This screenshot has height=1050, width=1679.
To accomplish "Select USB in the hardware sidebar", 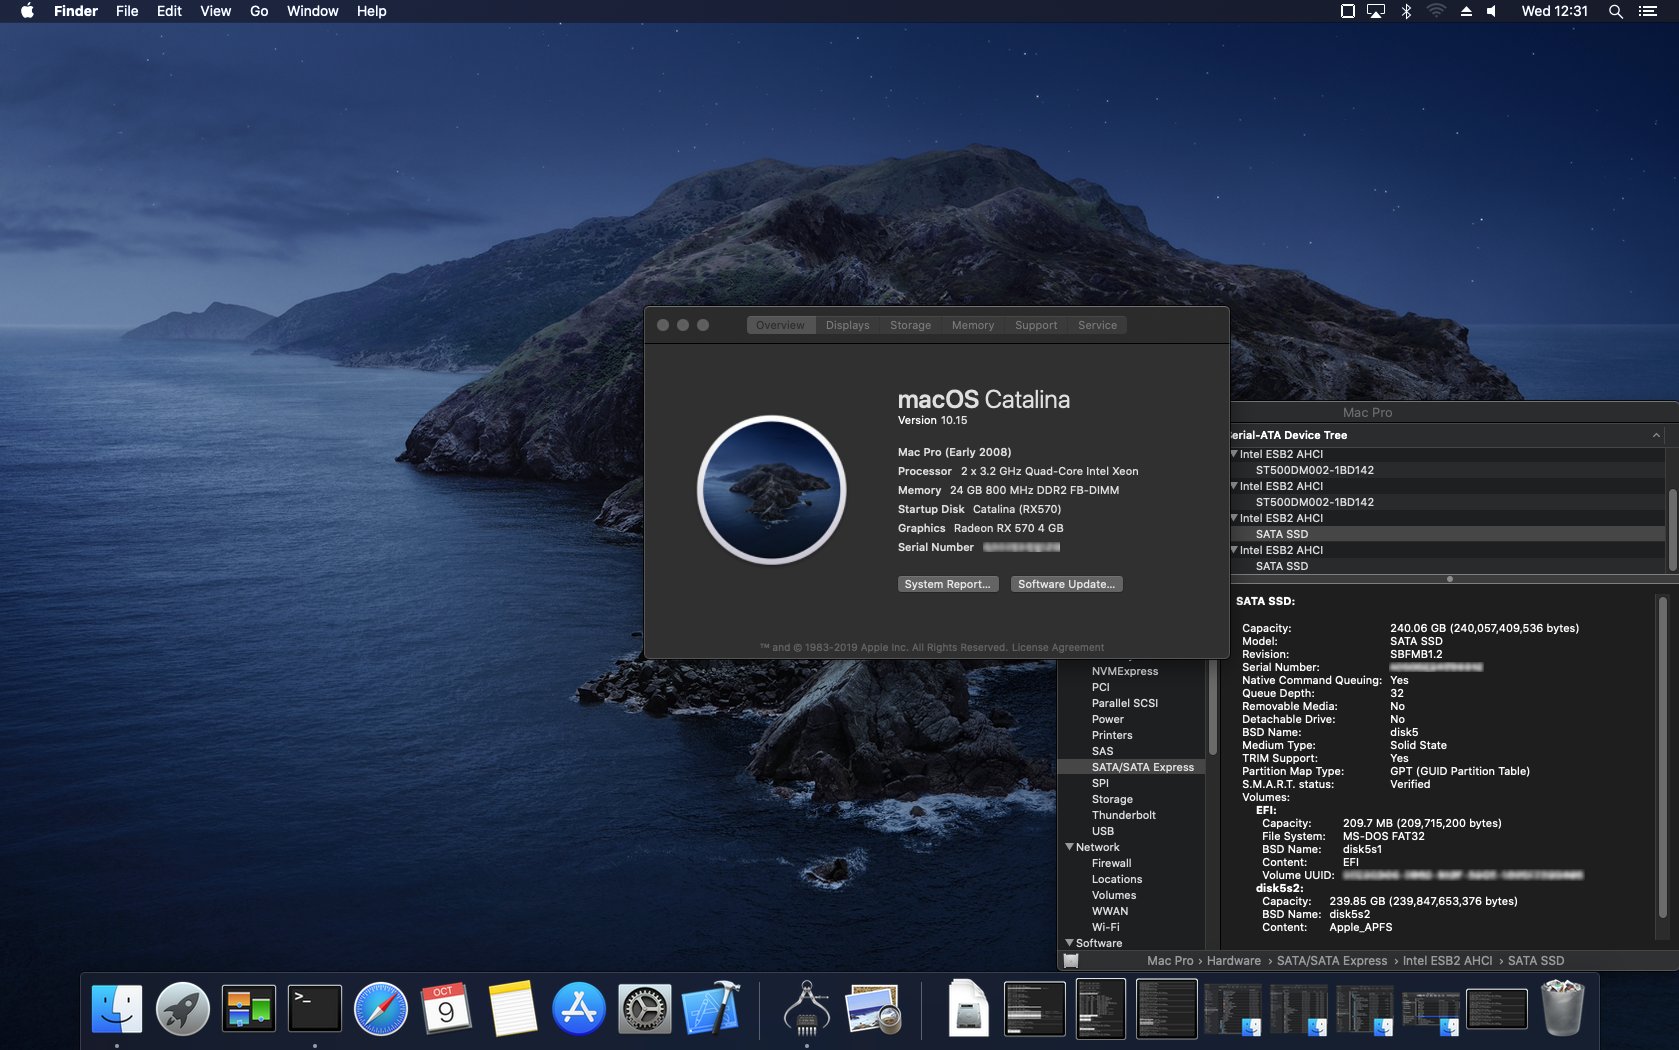I will [x=1103, y=831].
